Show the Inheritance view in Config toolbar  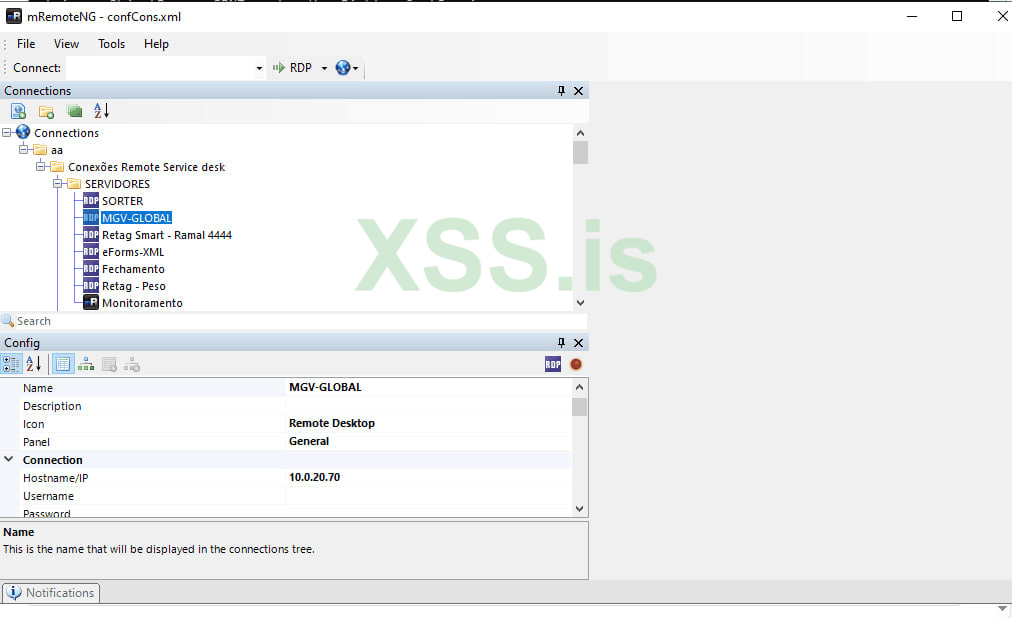click(x=86, y=364)
